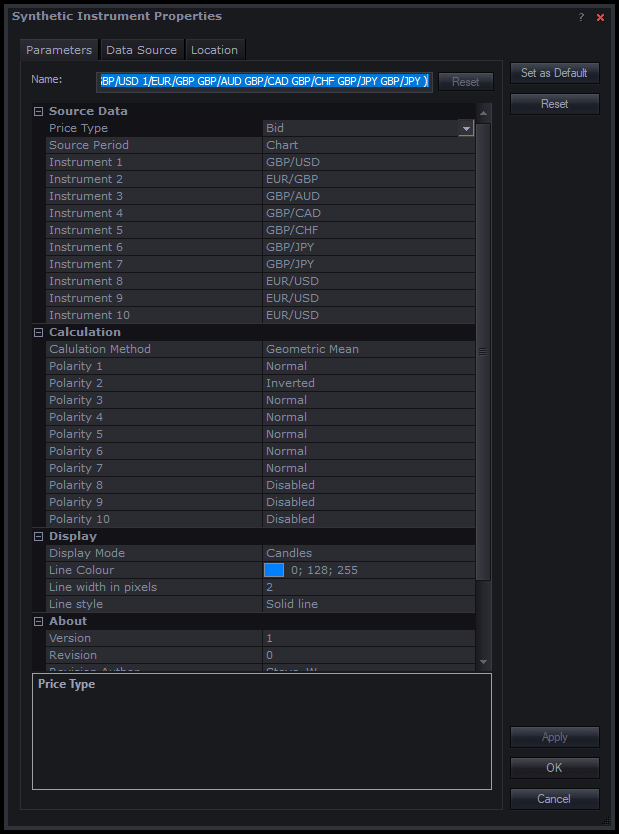Collapse the About section
Viewport: 619px width, 834px height.
click(x=38, y=621)
